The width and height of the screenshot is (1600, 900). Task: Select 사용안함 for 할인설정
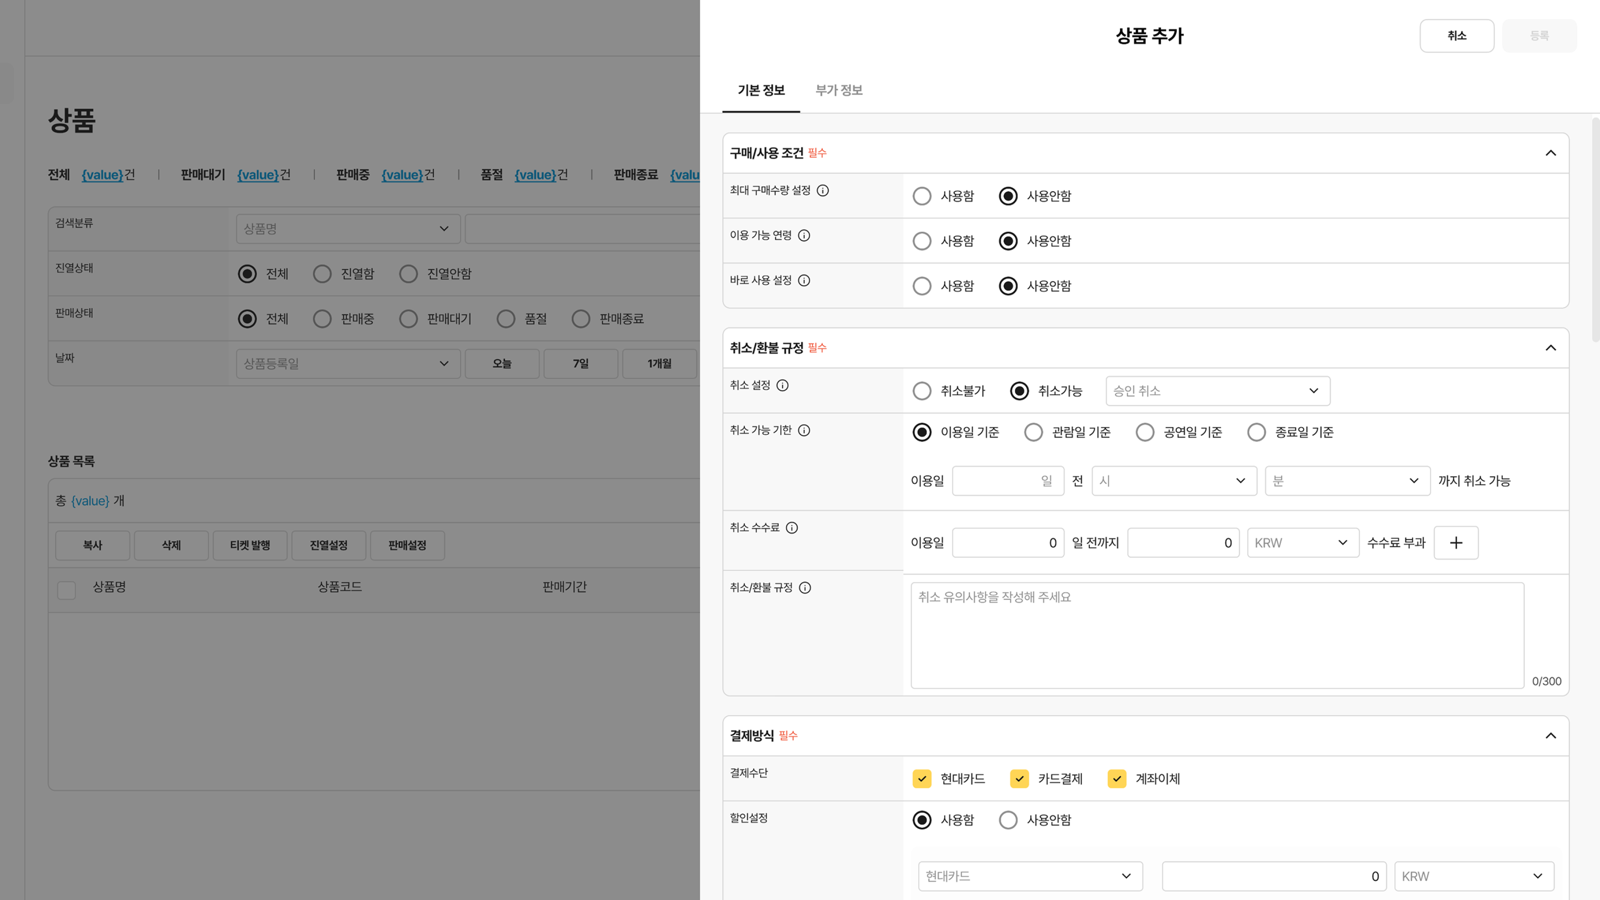point(1008,820)
